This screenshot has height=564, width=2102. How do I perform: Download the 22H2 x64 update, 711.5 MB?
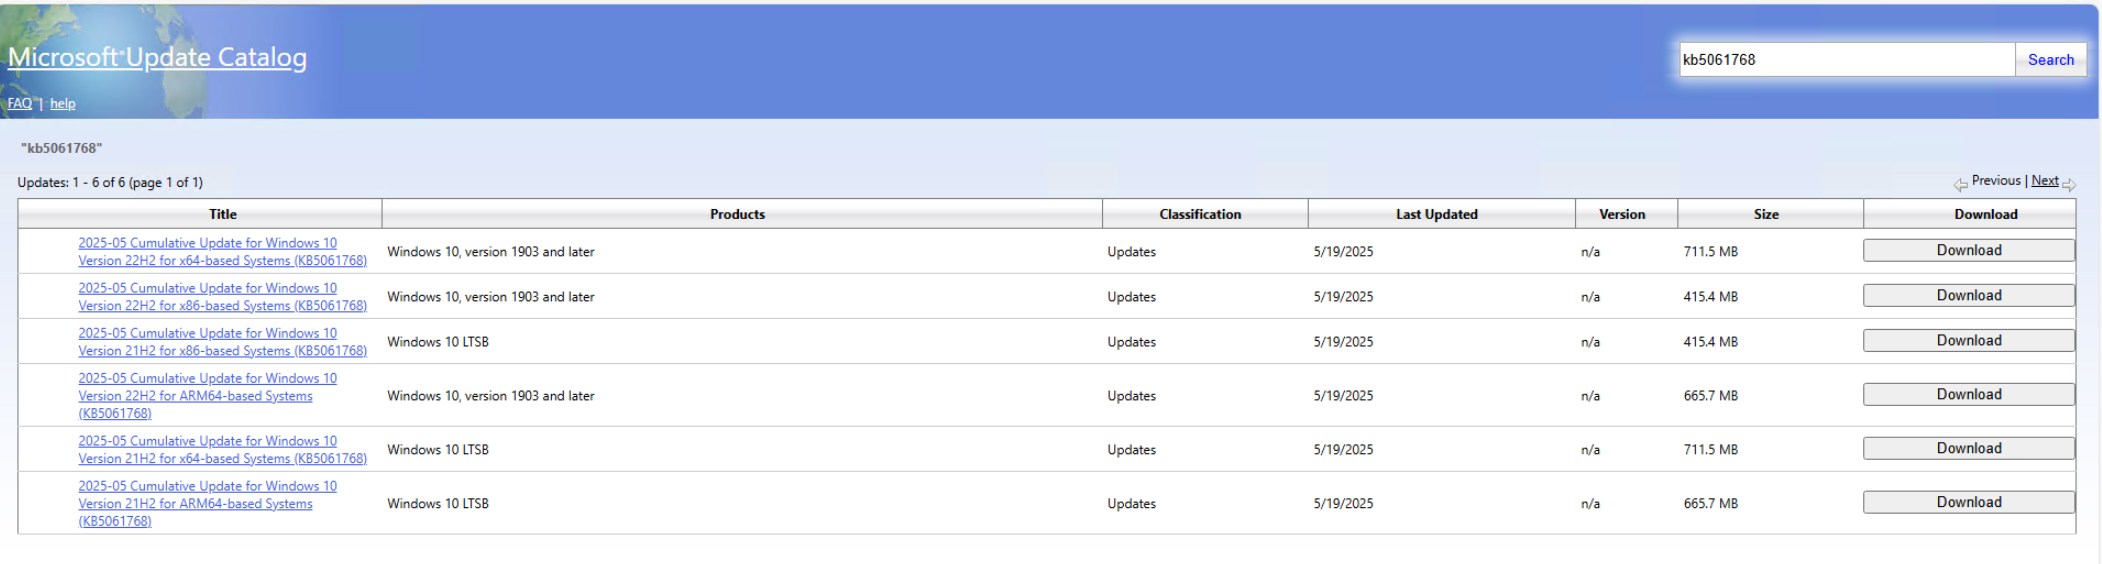(x=1968, y=250)
